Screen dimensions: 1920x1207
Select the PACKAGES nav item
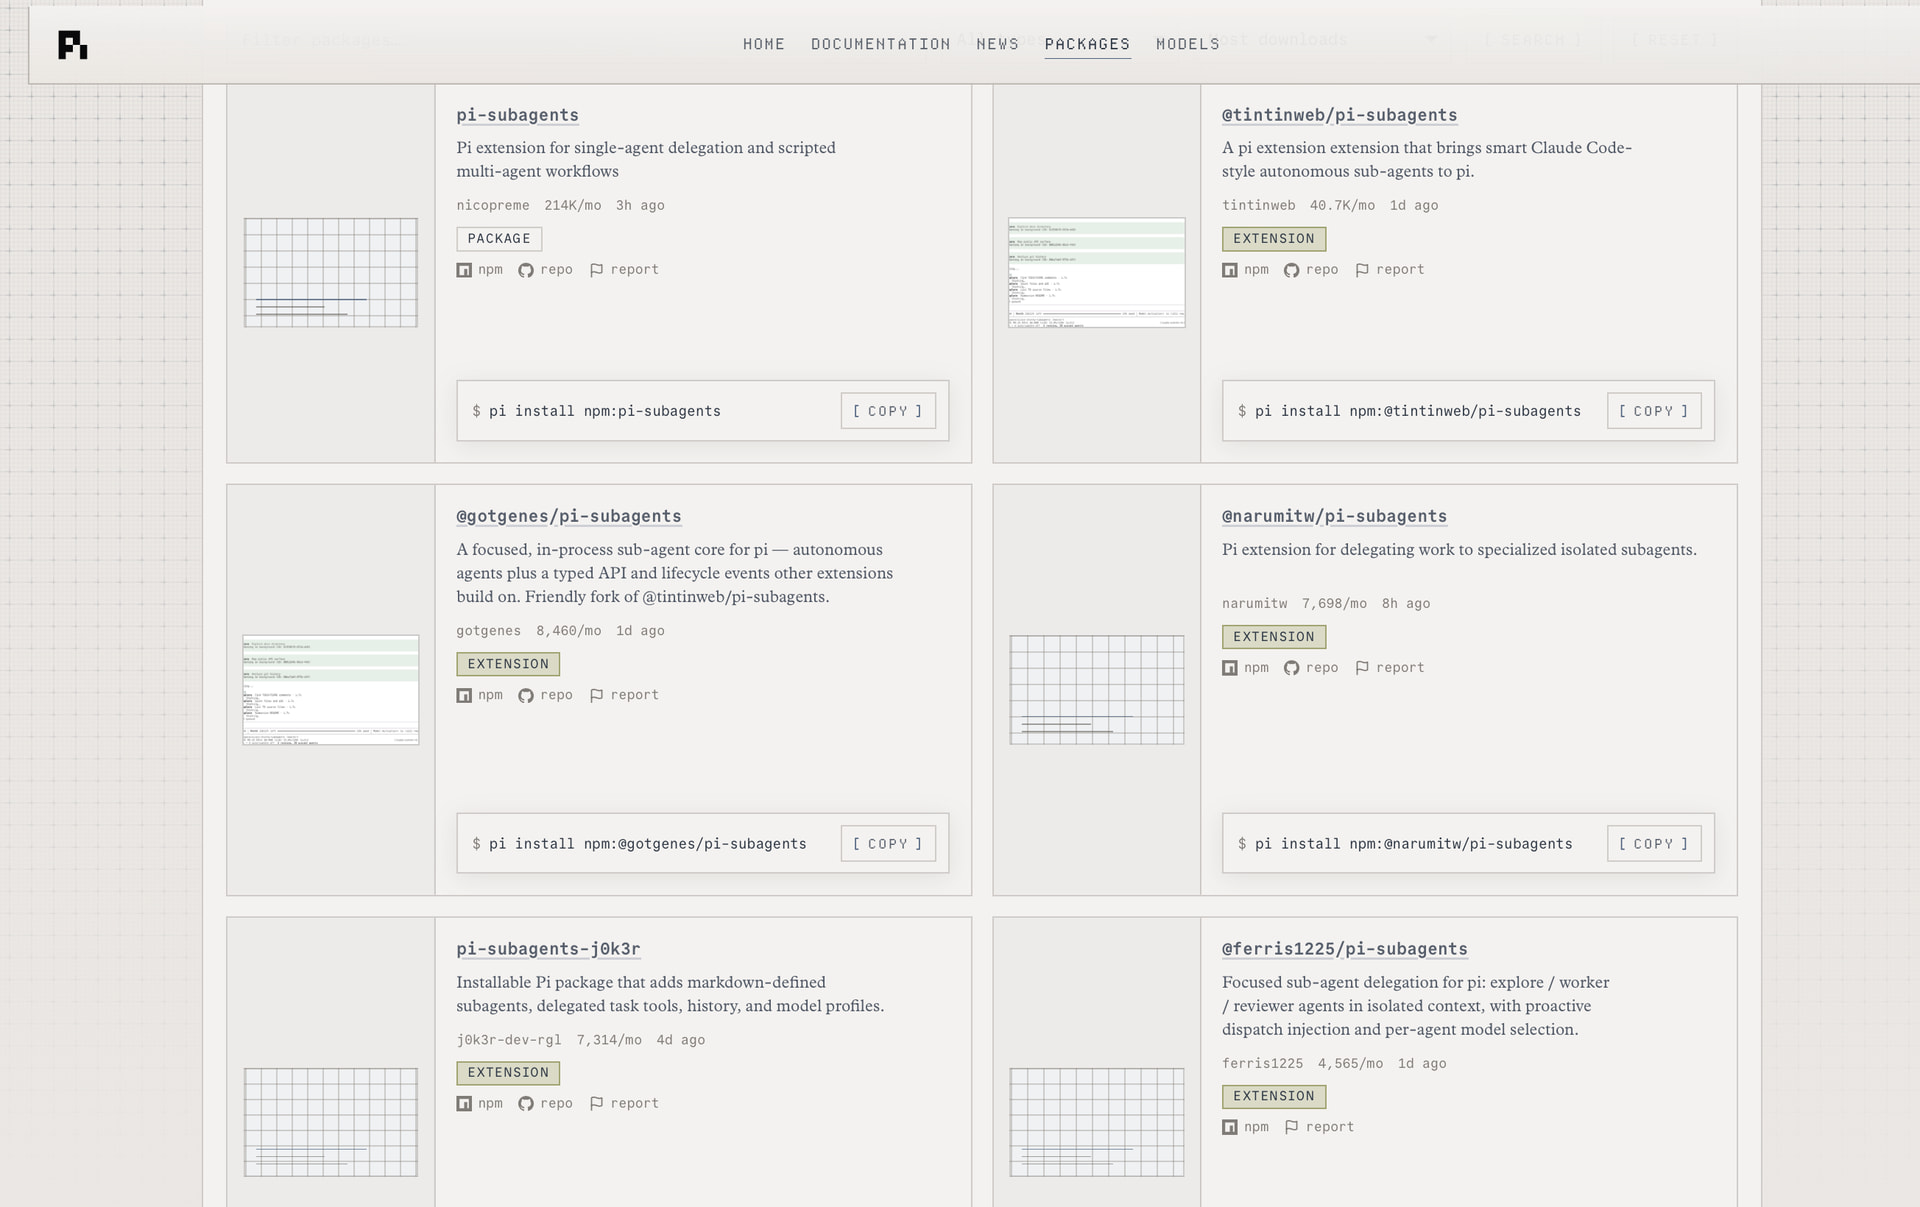tap(1087, 44)
